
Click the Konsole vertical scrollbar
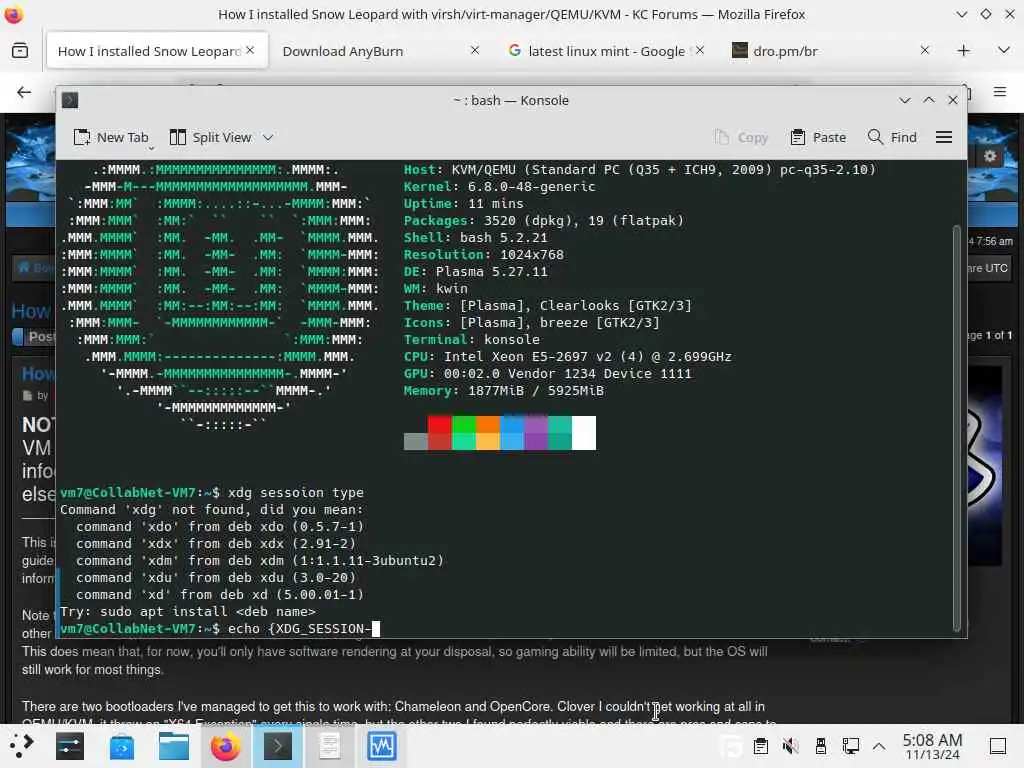[x=957, y=428]
